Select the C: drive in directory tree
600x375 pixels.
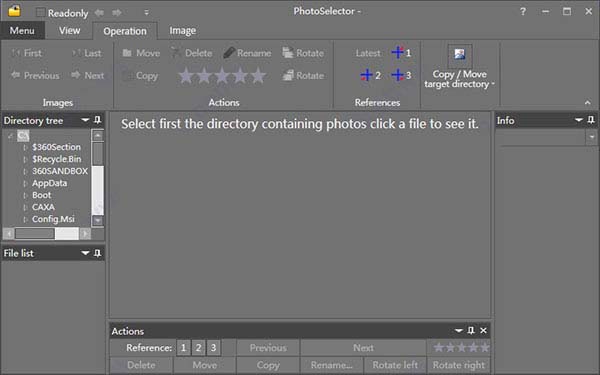click(x=23, y=135)
